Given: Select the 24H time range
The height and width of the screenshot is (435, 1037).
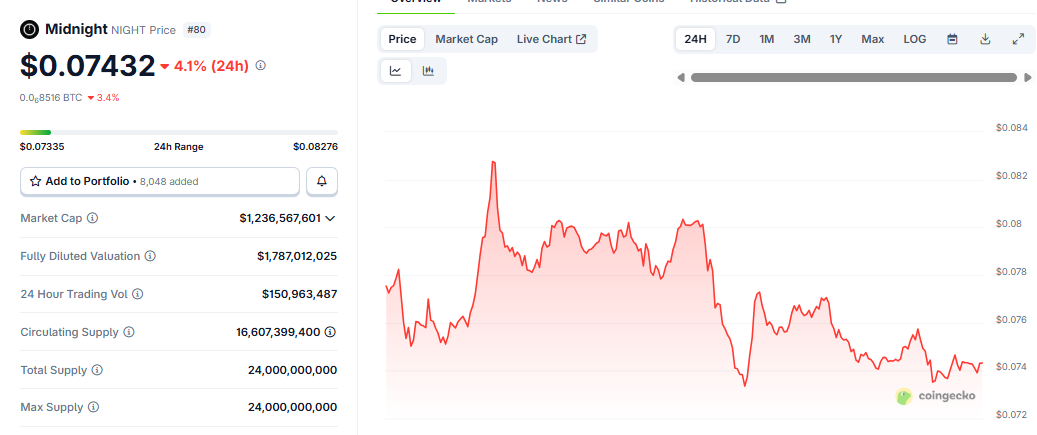Looking at the screenshot, I should click(695, 39).
